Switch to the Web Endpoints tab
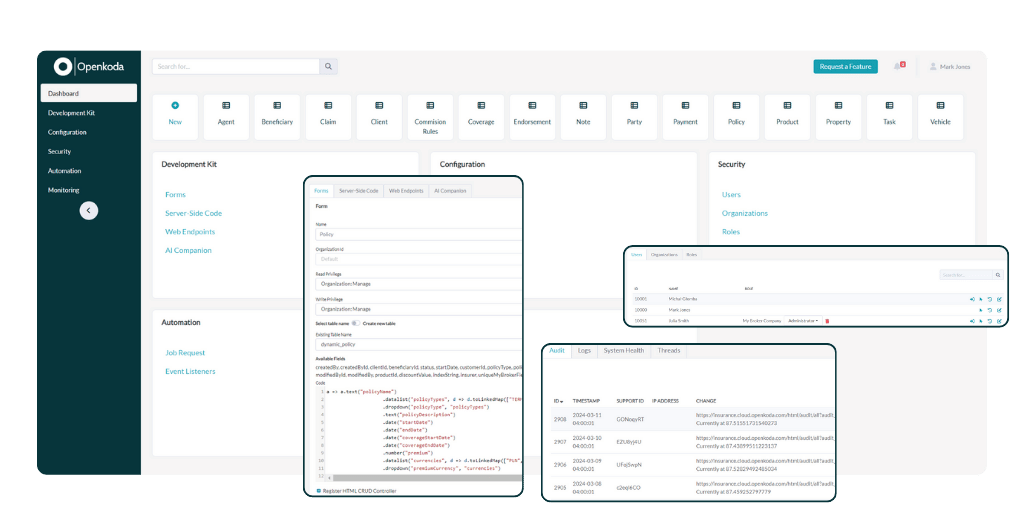1024x525 pixels. [406, 191]
